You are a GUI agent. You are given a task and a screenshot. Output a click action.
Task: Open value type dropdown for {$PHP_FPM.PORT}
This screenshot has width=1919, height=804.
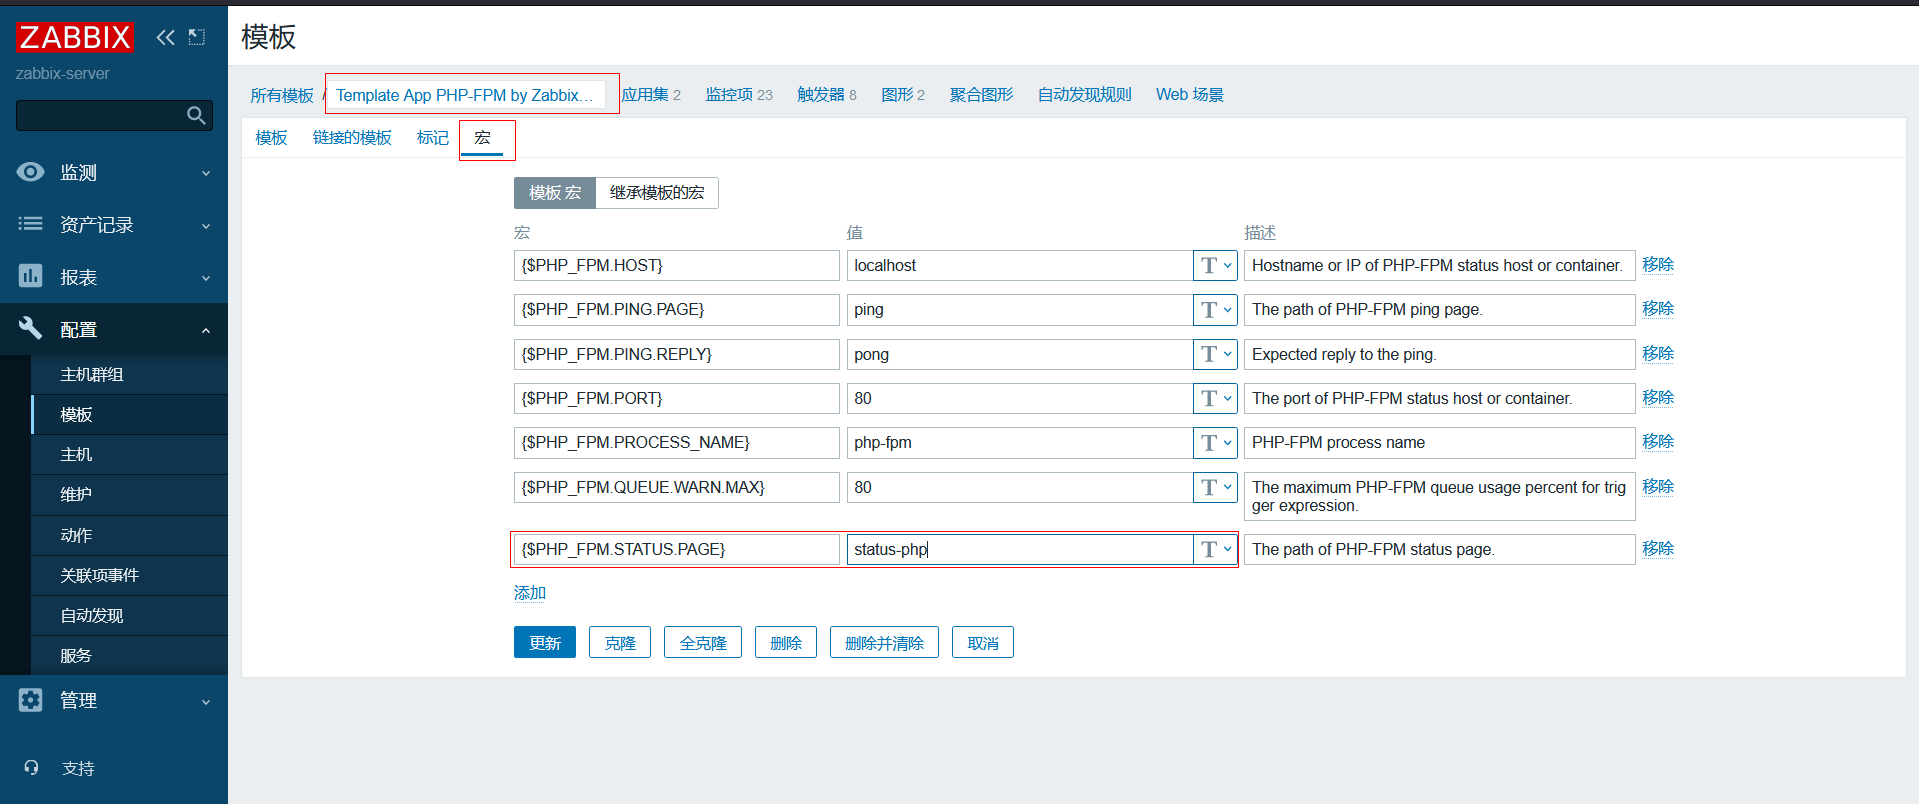click(x=1215, y=398)
